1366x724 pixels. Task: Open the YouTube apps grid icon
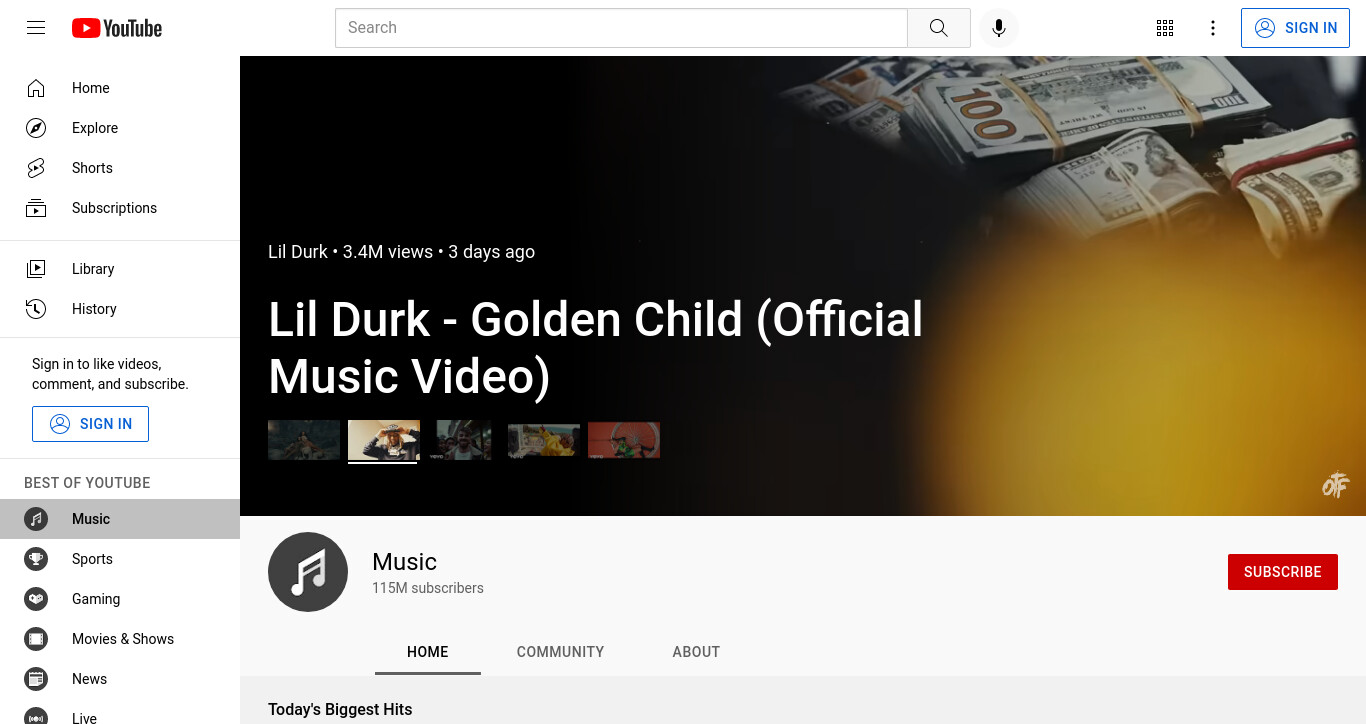coord(1165,28)
